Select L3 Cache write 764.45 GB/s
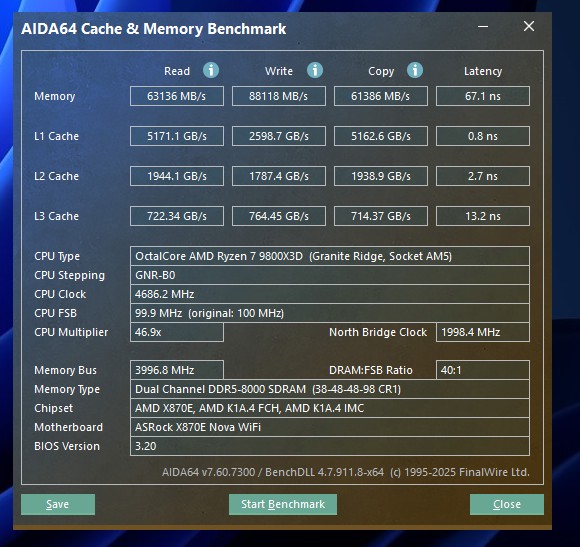This screenshot has width=580, height=547. coord(279,216)
